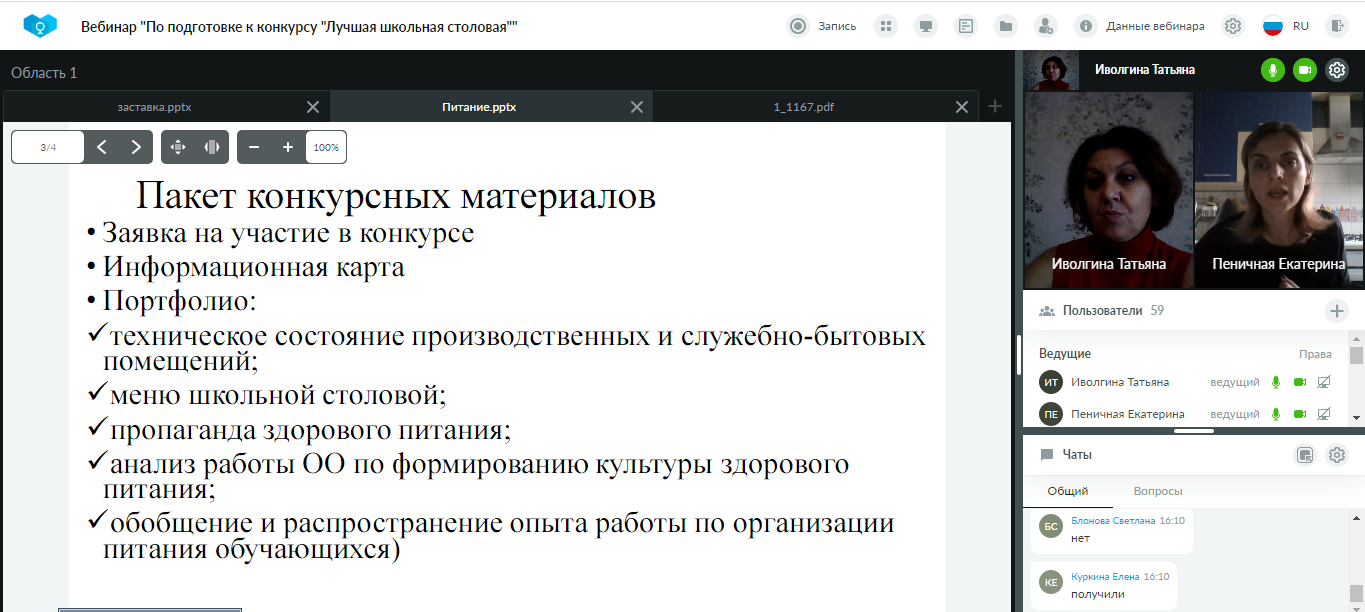
Task: Switch to Питание.pptx tab
Action: click(479, 107)
